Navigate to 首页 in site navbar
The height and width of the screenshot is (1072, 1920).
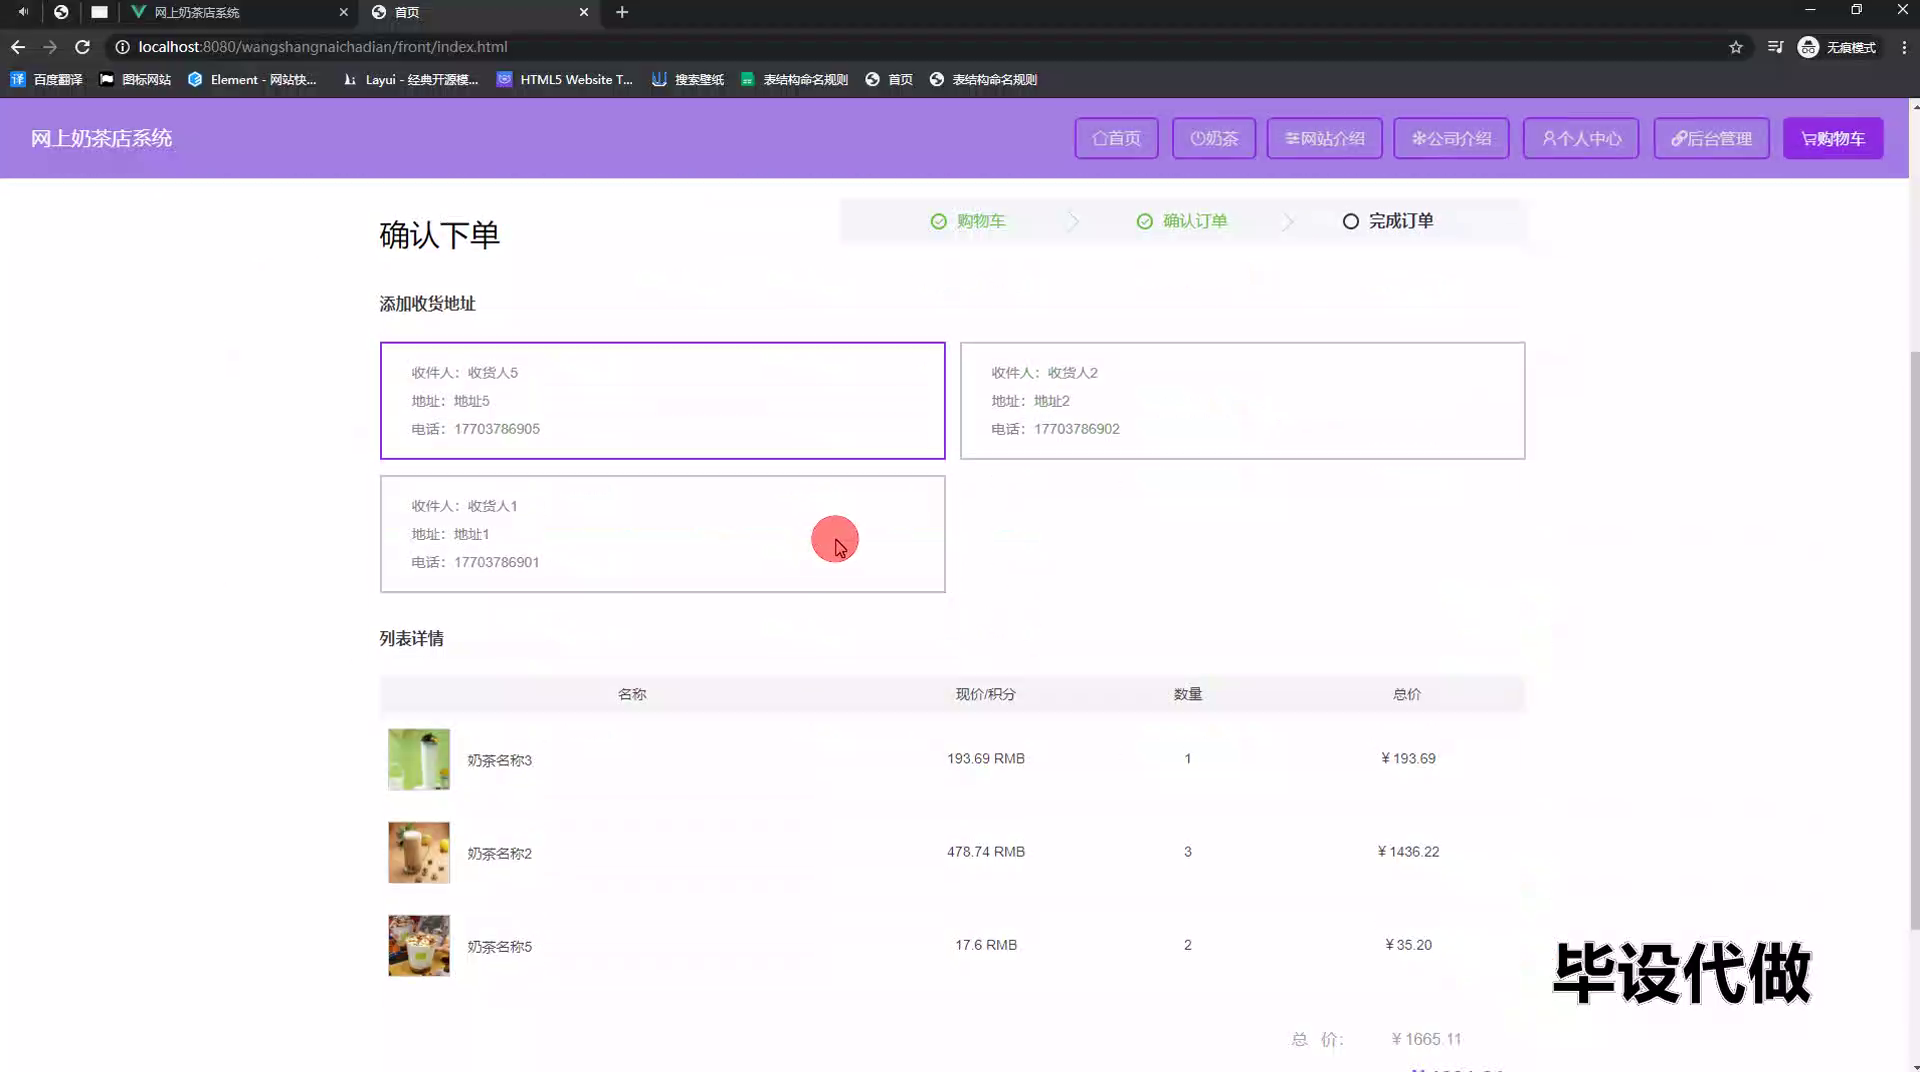1116,138
